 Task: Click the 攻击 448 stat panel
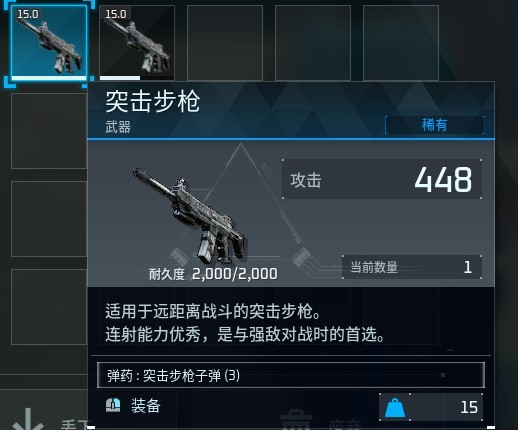pos(382,179)
